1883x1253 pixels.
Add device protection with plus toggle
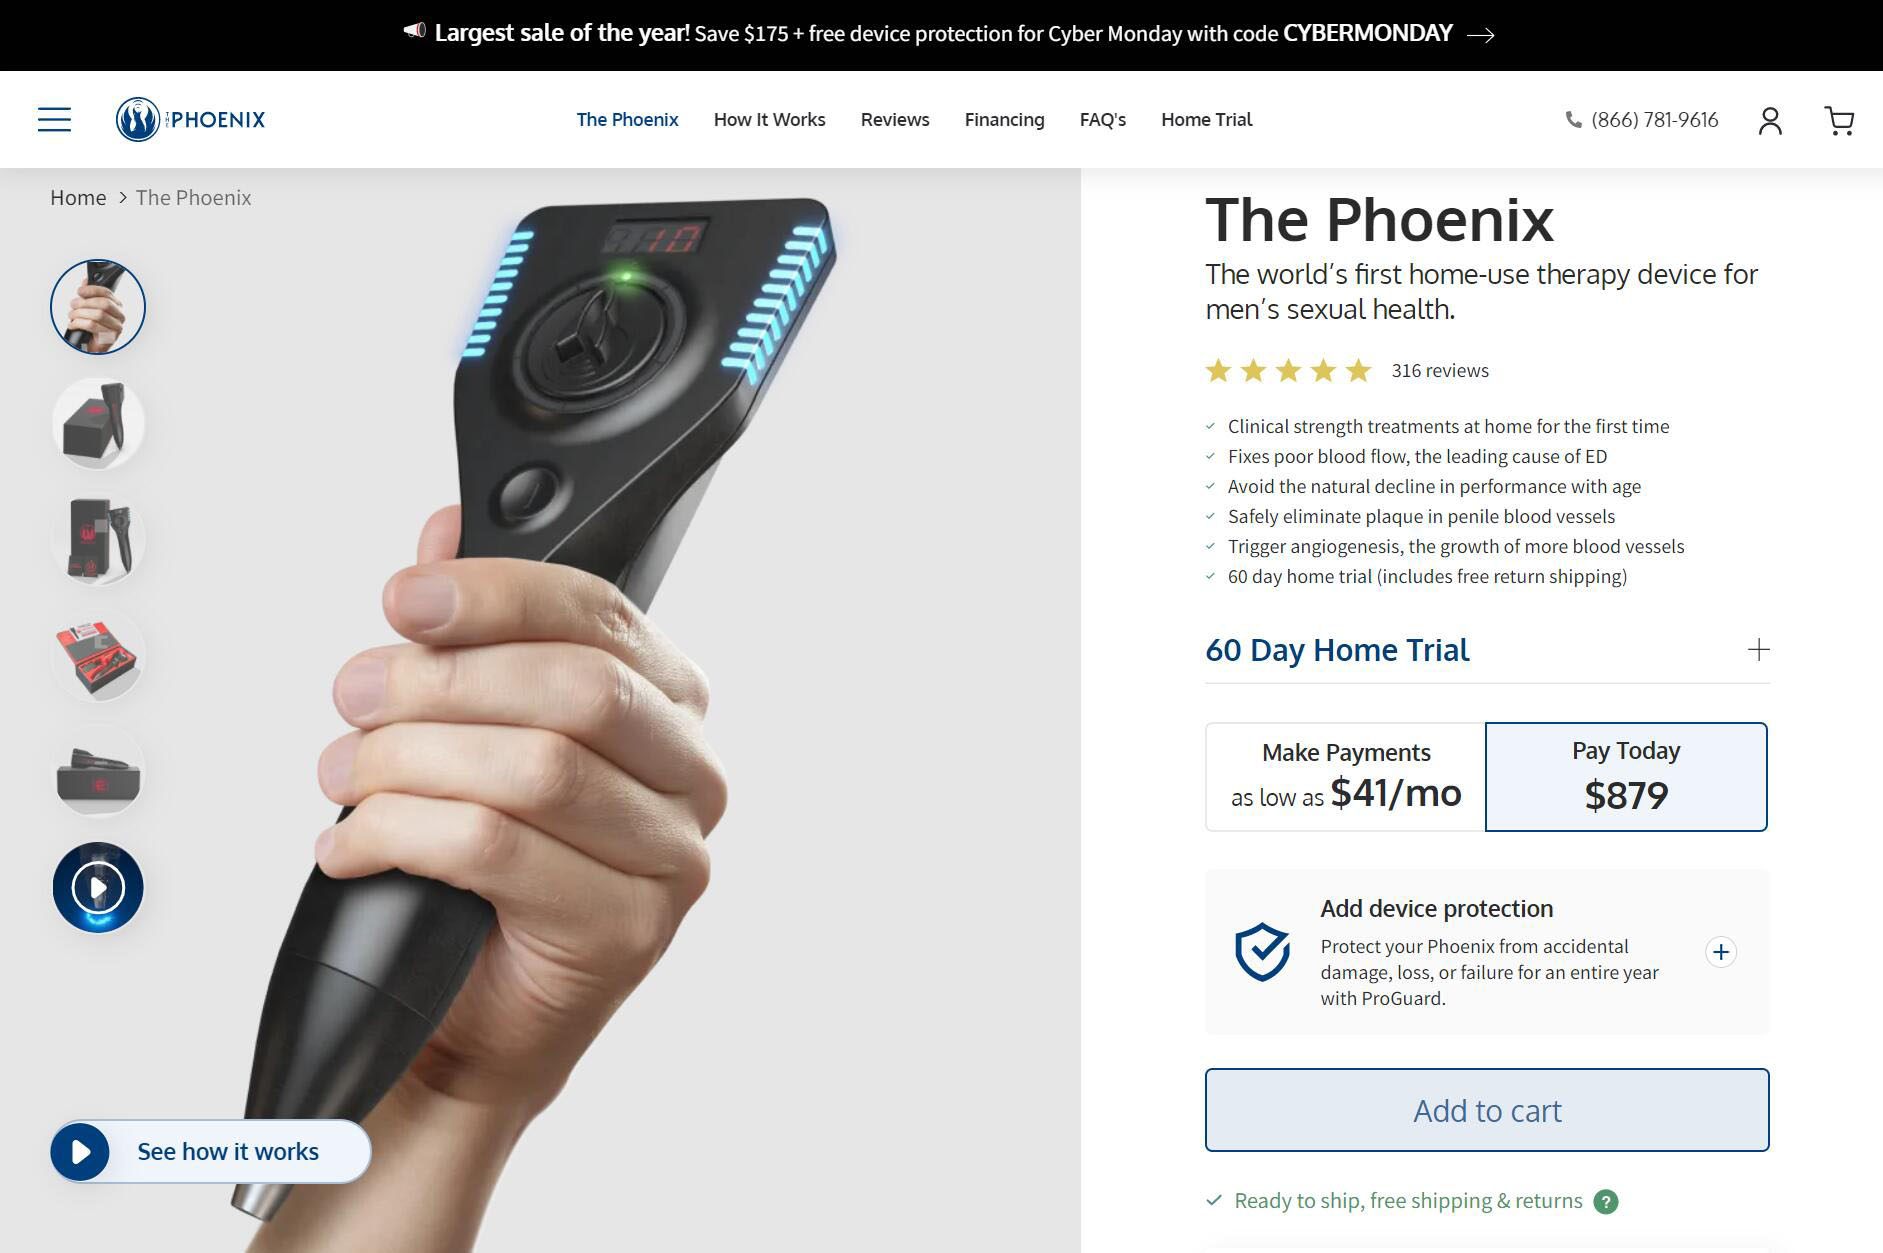click(1720, 952)
